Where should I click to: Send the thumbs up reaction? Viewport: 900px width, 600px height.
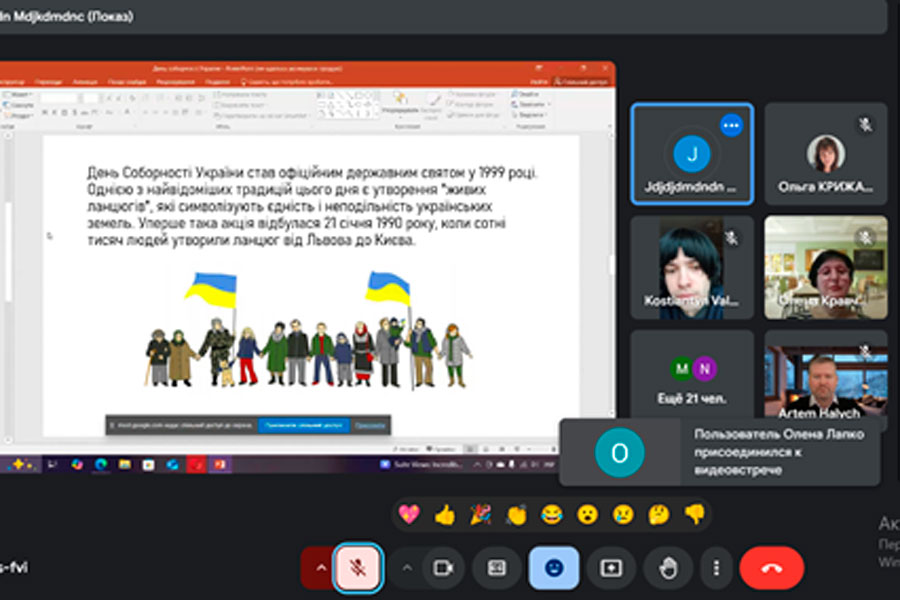click(445, 515)
